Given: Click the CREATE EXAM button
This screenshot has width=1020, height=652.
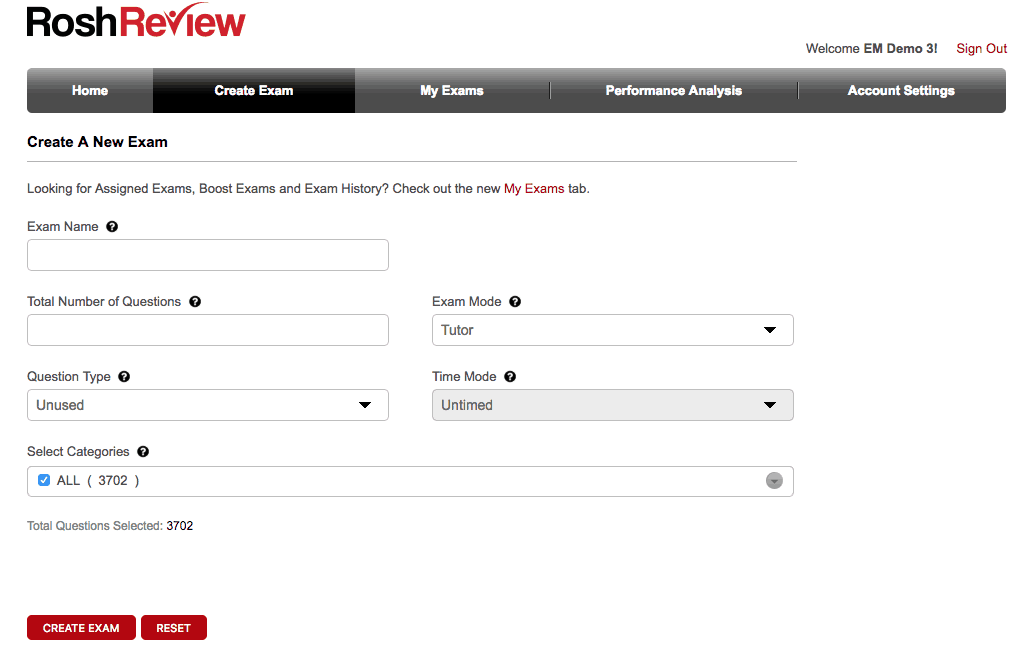Looking at the screenshot, I should click(x=81, y=627).
